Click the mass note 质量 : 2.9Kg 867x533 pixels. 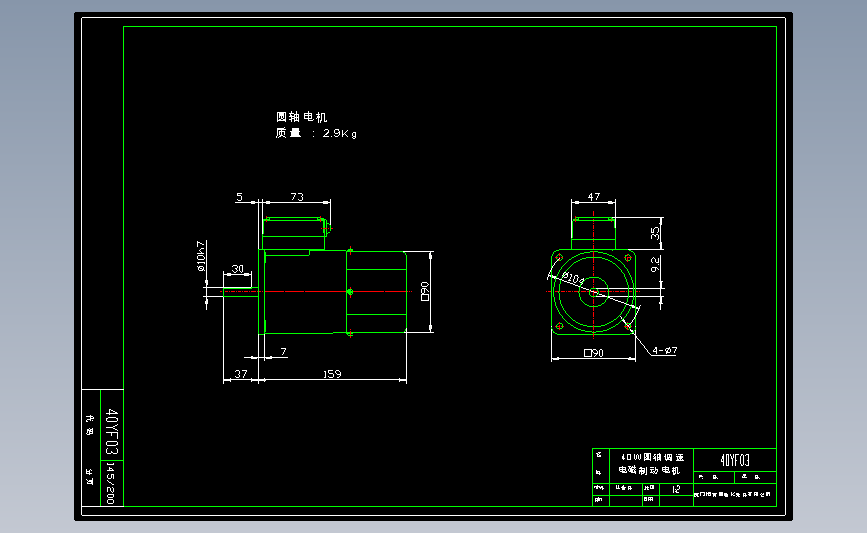point(316,133)
